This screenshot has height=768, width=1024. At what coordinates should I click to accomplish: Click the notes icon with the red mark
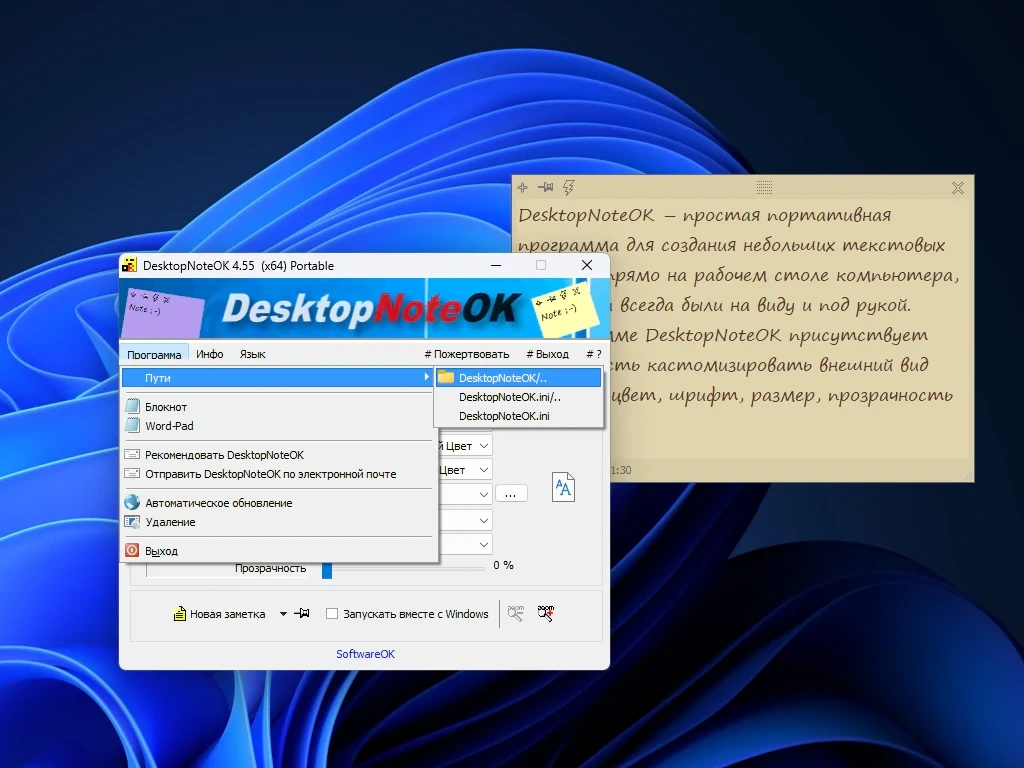(x=546, y=613)
